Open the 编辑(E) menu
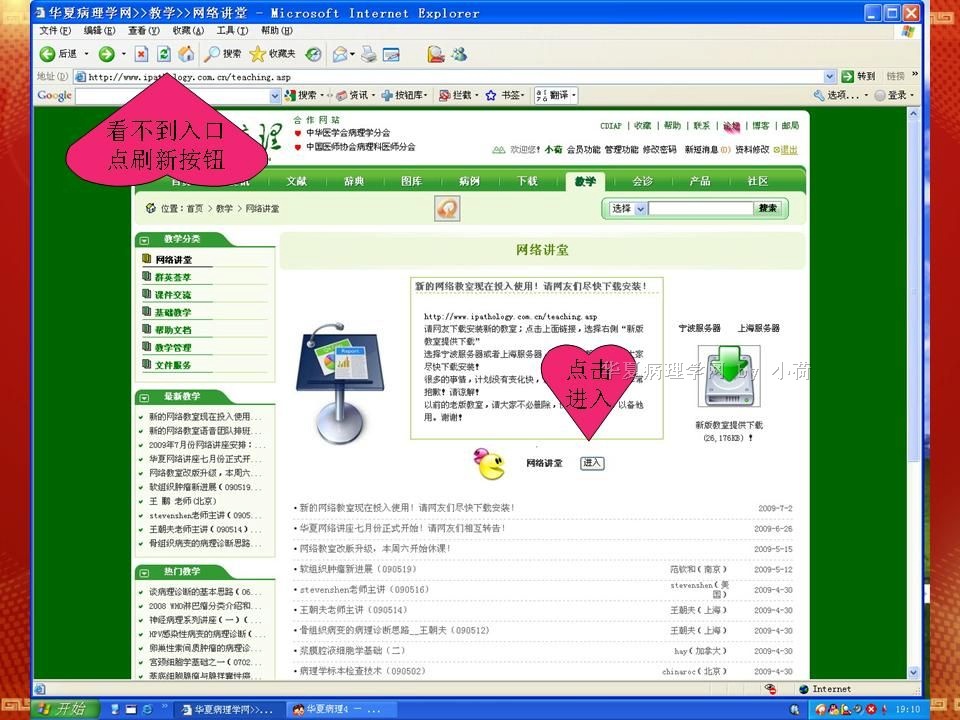 (99, 31)
